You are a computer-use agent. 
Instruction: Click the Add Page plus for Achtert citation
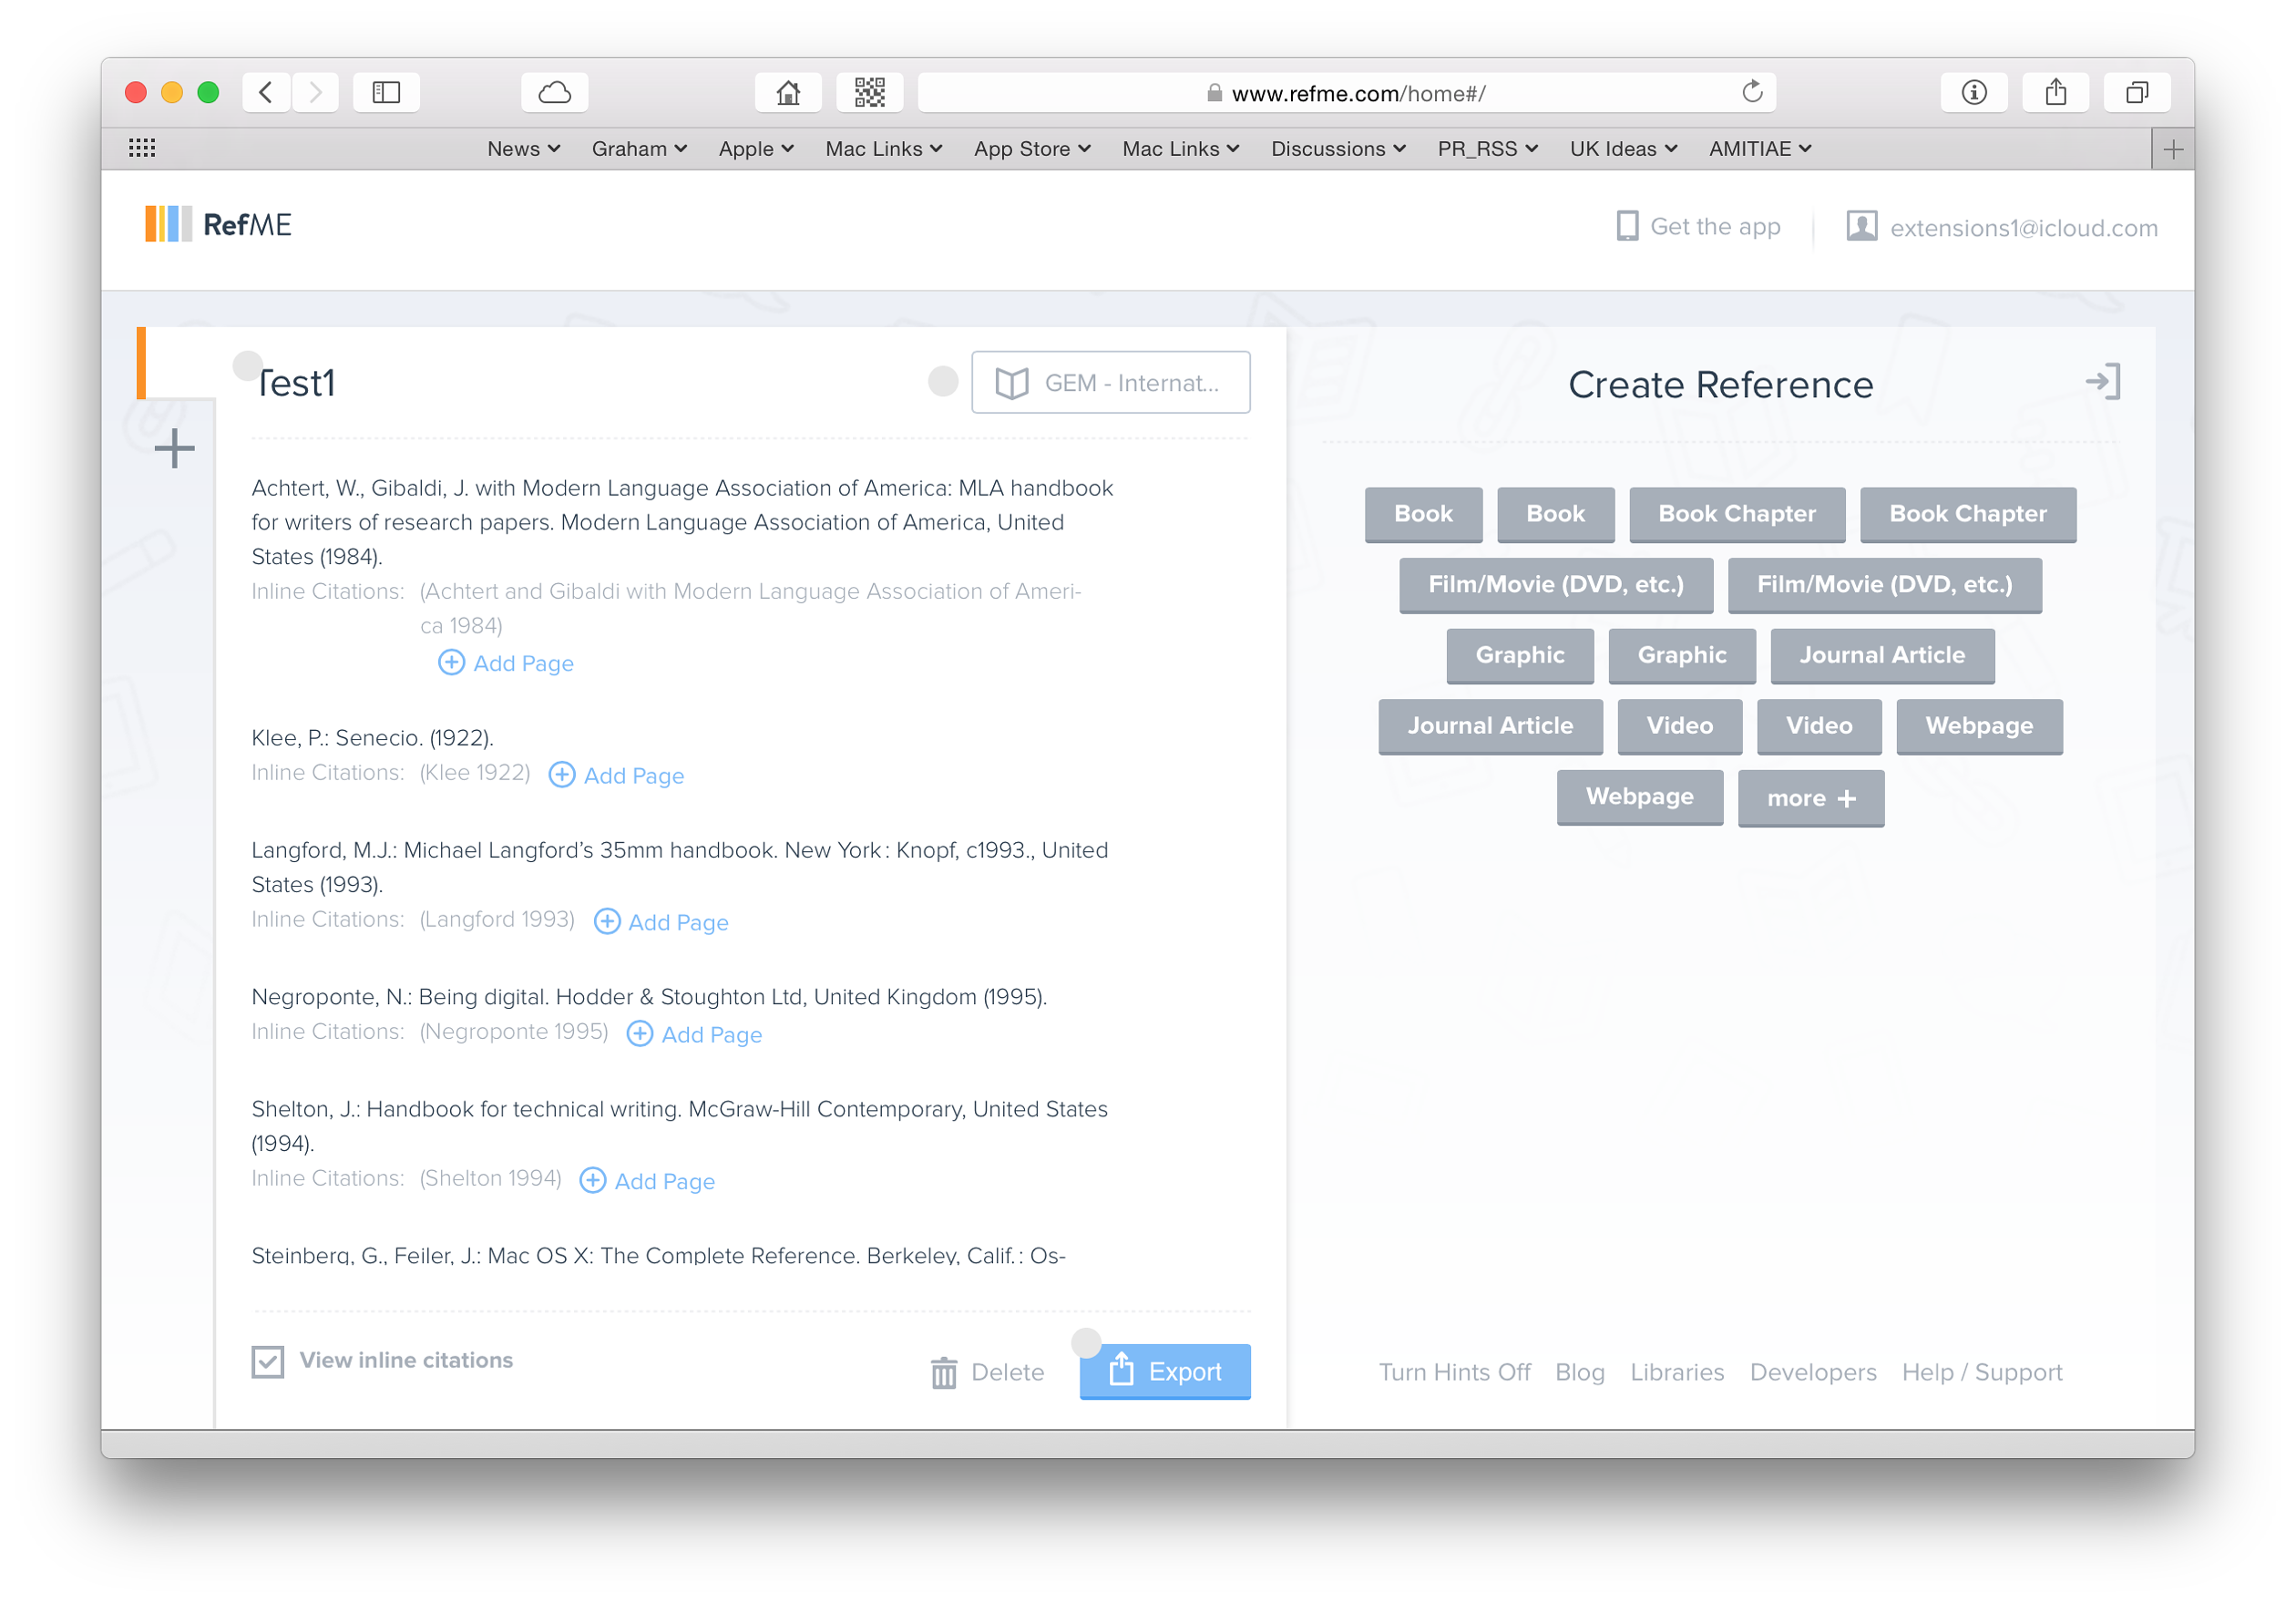click(x=452, y=663)
